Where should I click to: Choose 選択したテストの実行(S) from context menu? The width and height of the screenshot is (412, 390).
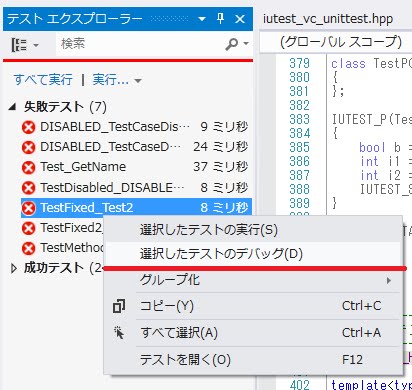click(253, 230)
